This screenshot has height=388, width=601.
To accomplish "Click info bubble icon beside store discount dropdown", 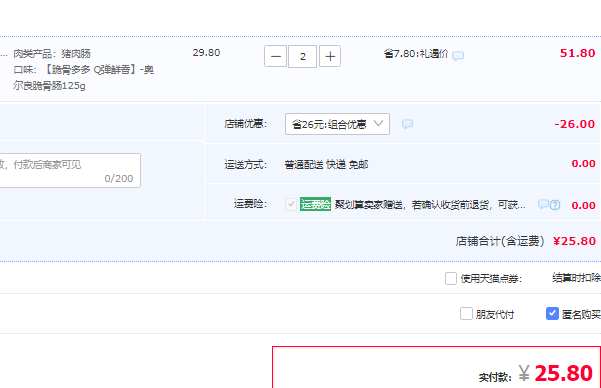I will [407, 124].
